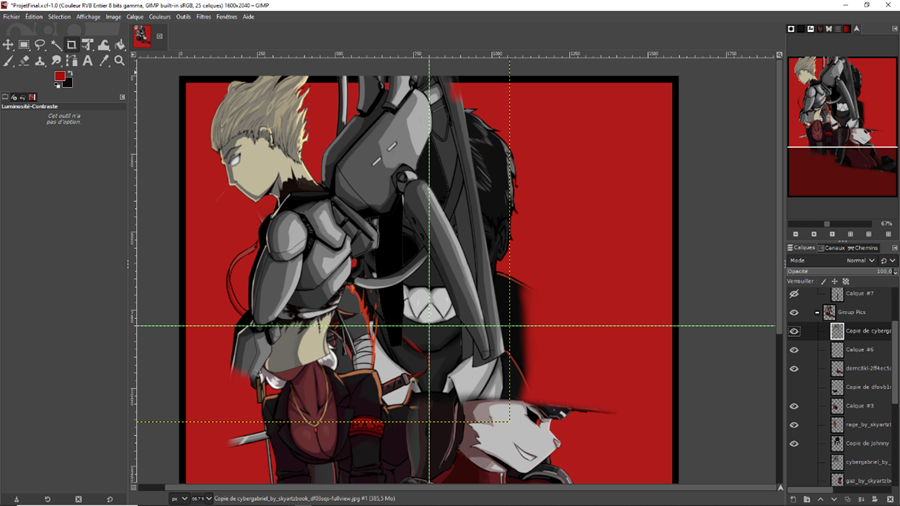Select the Calque #3 layer
The image size is (900, 506).
(859, 406)
